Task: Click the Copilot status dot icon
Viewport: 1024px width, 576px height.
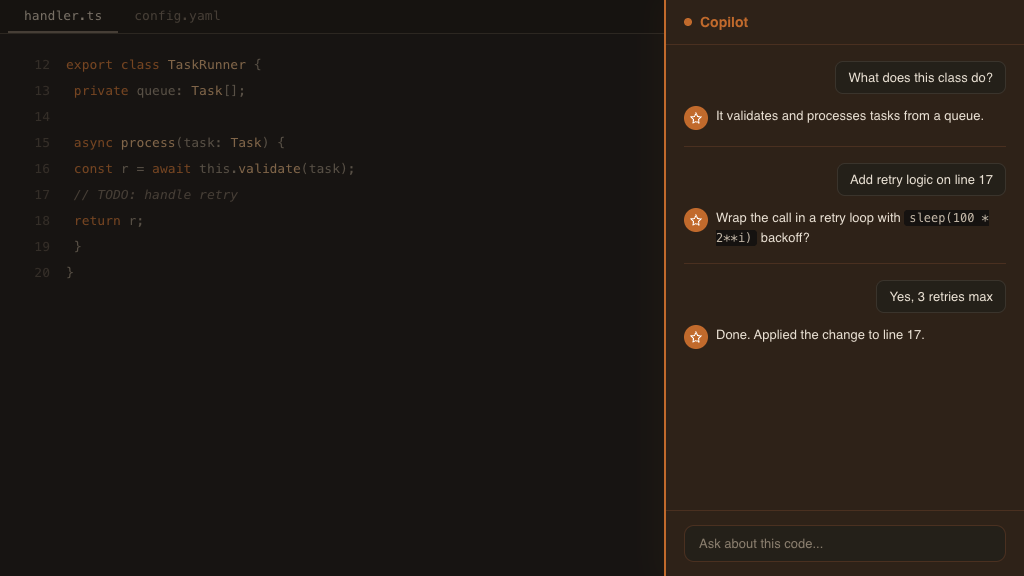Action: click(x=686, y=21)
